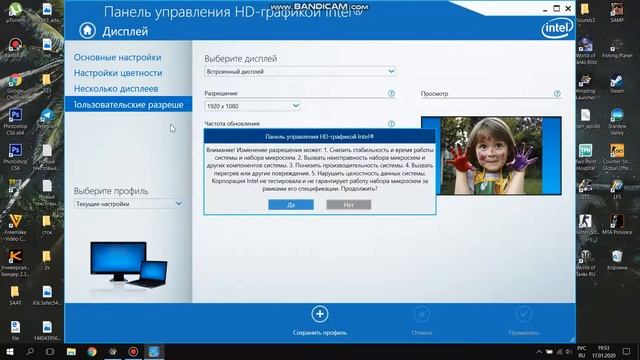
Task: Open File Explorer from the taskbar
Action: [71, 351]
